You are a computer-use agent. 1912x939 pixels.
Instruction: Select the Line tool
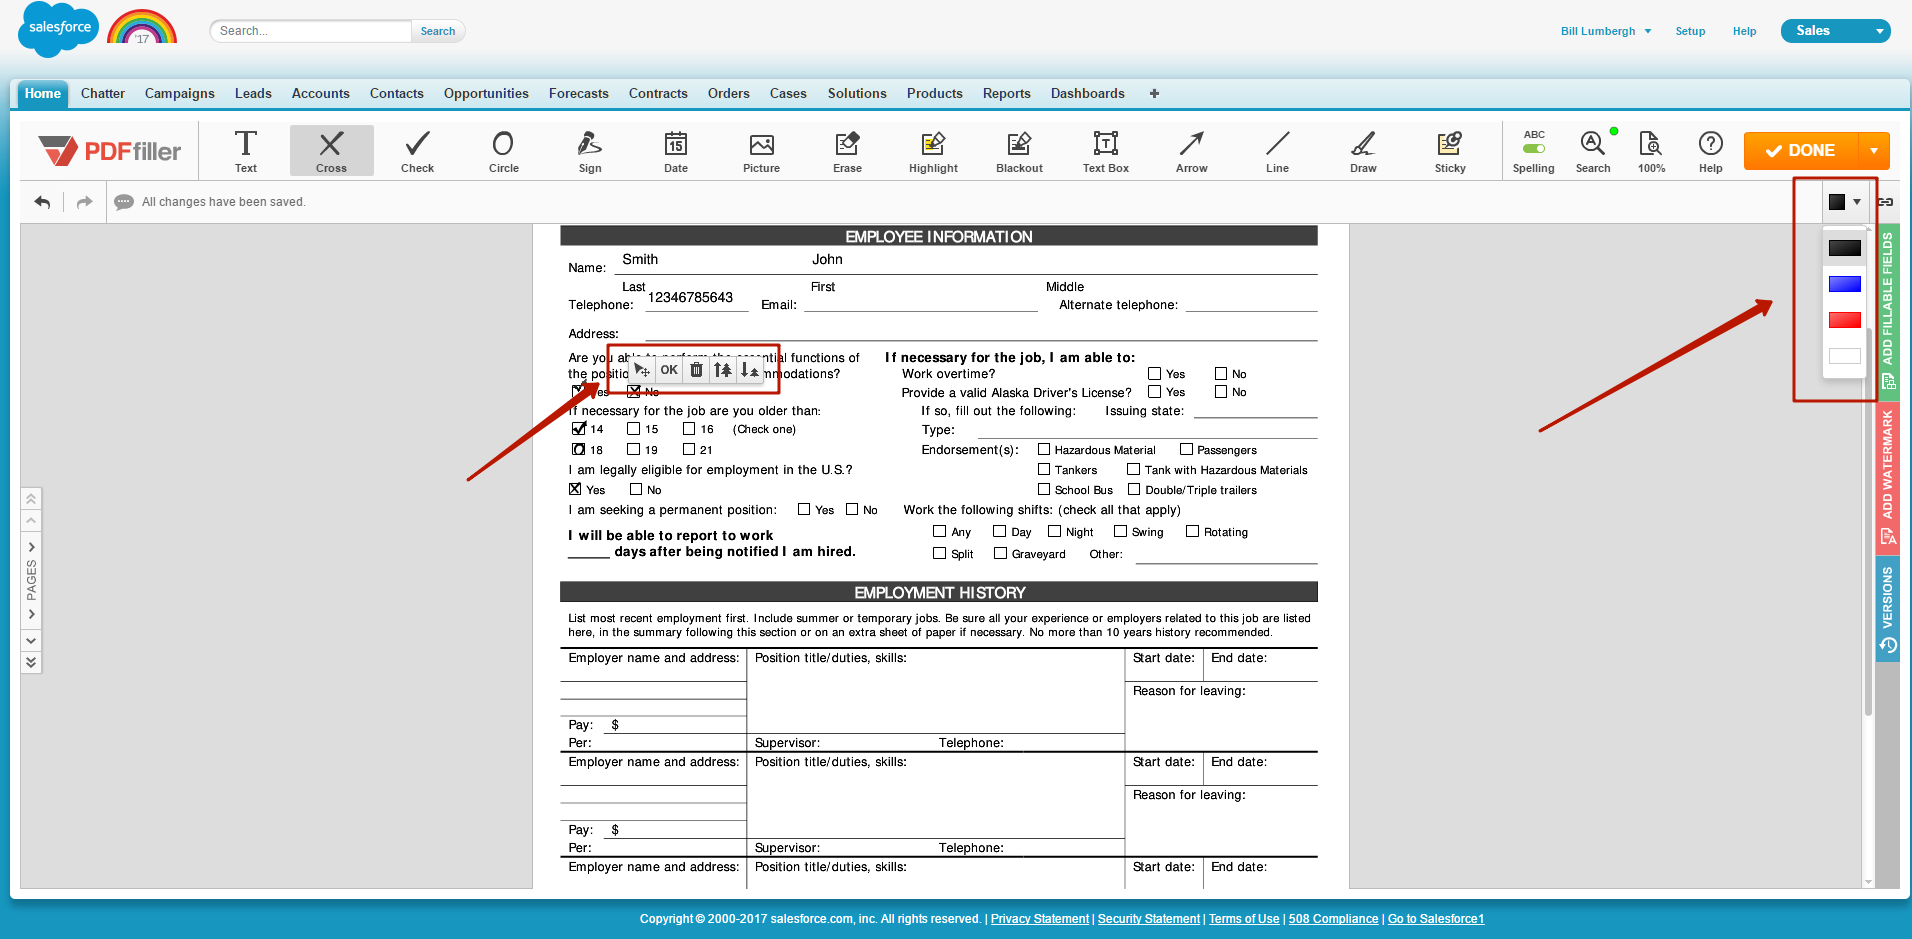pyautogui.click(x=1277, y=151)
